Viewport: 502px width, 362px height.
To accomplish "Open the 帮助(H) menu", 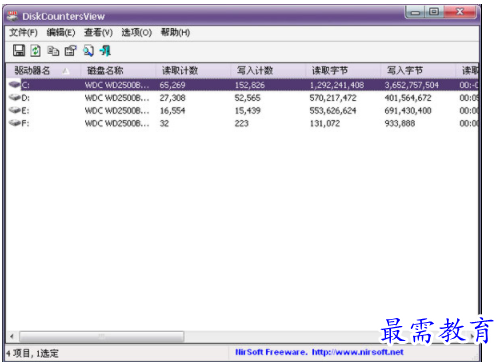I will point(175,32).
